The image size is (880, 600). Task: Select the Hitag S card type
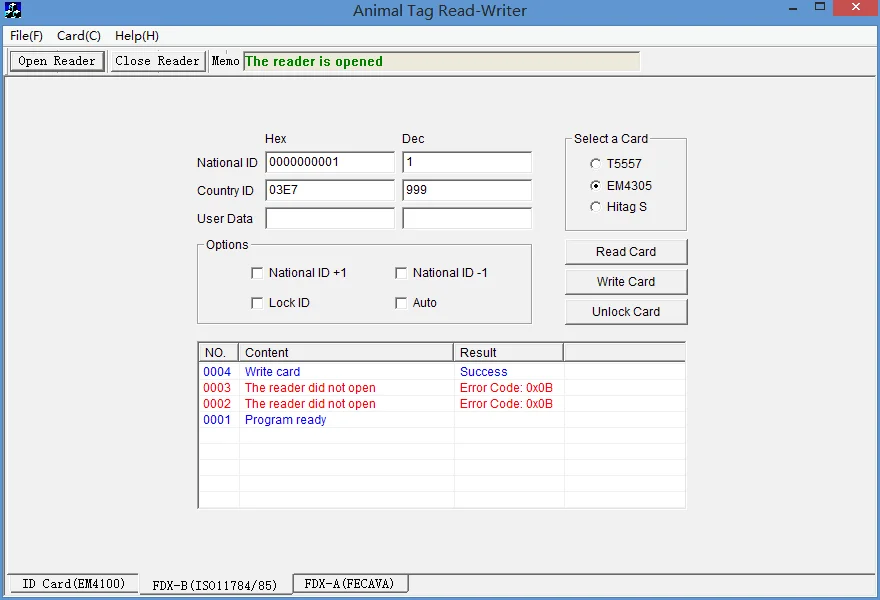(x=596, y=207)
